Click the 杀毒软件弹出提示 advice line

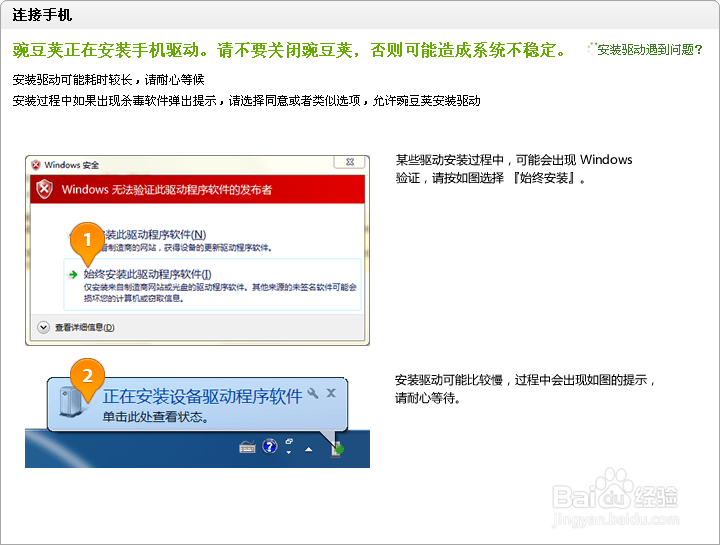[x=247, y=101]
